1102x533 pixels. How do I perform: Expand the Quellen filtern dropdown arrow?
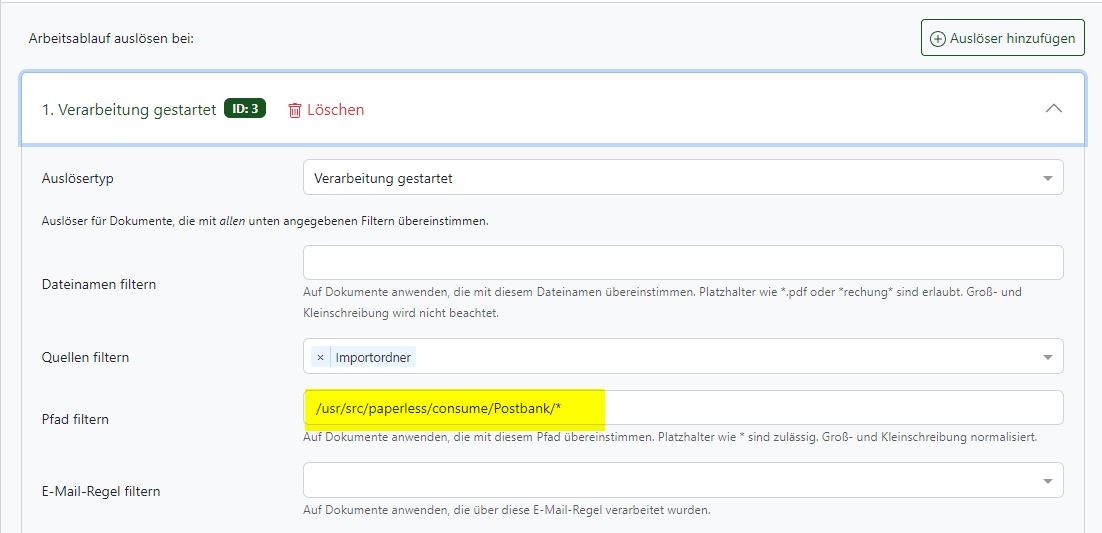tap(1047, 357)
